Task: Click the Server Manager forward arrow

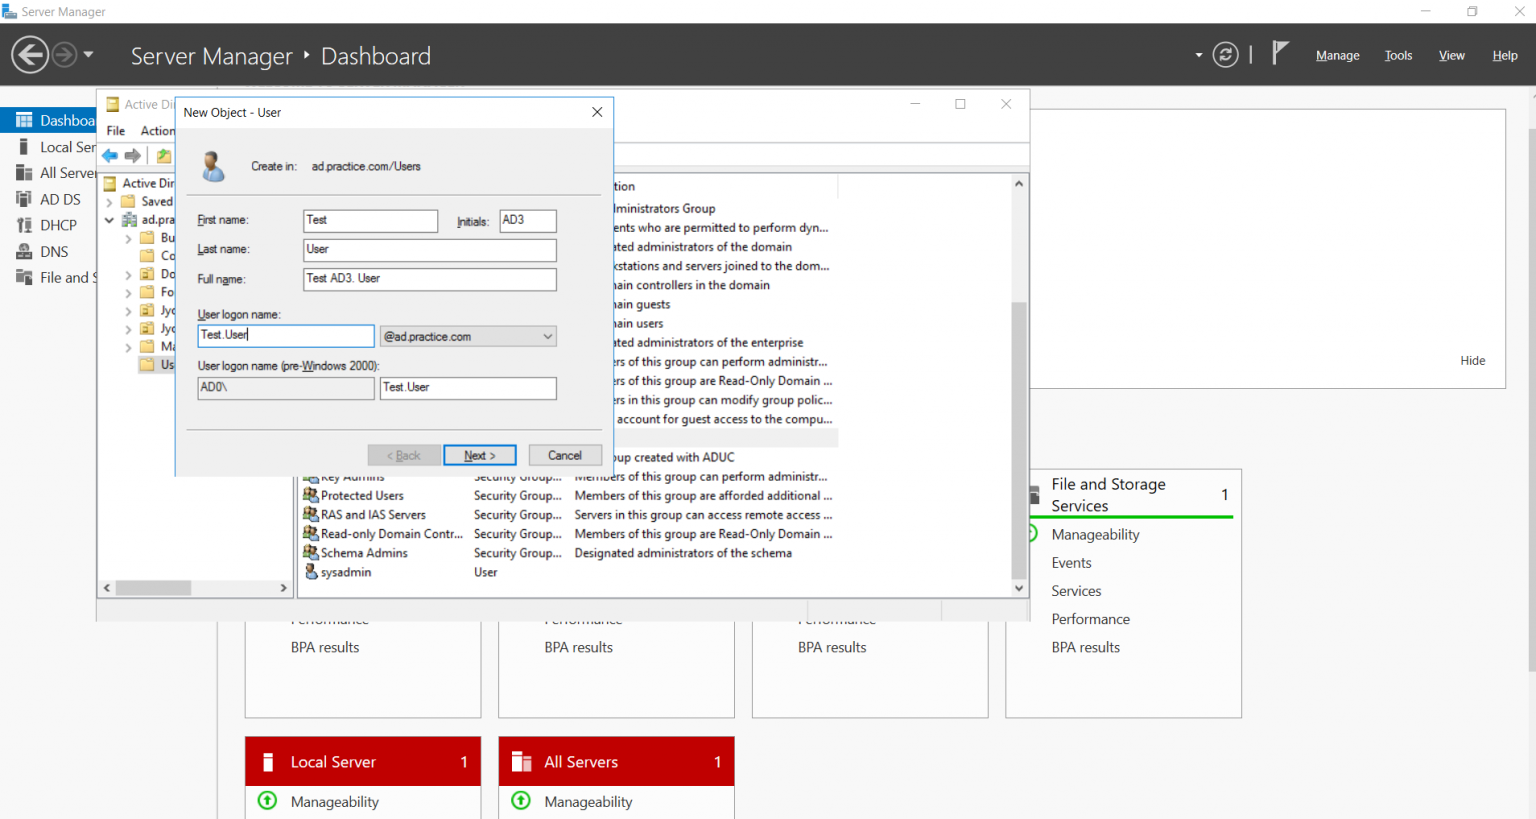Action: [x=64, y=54]
